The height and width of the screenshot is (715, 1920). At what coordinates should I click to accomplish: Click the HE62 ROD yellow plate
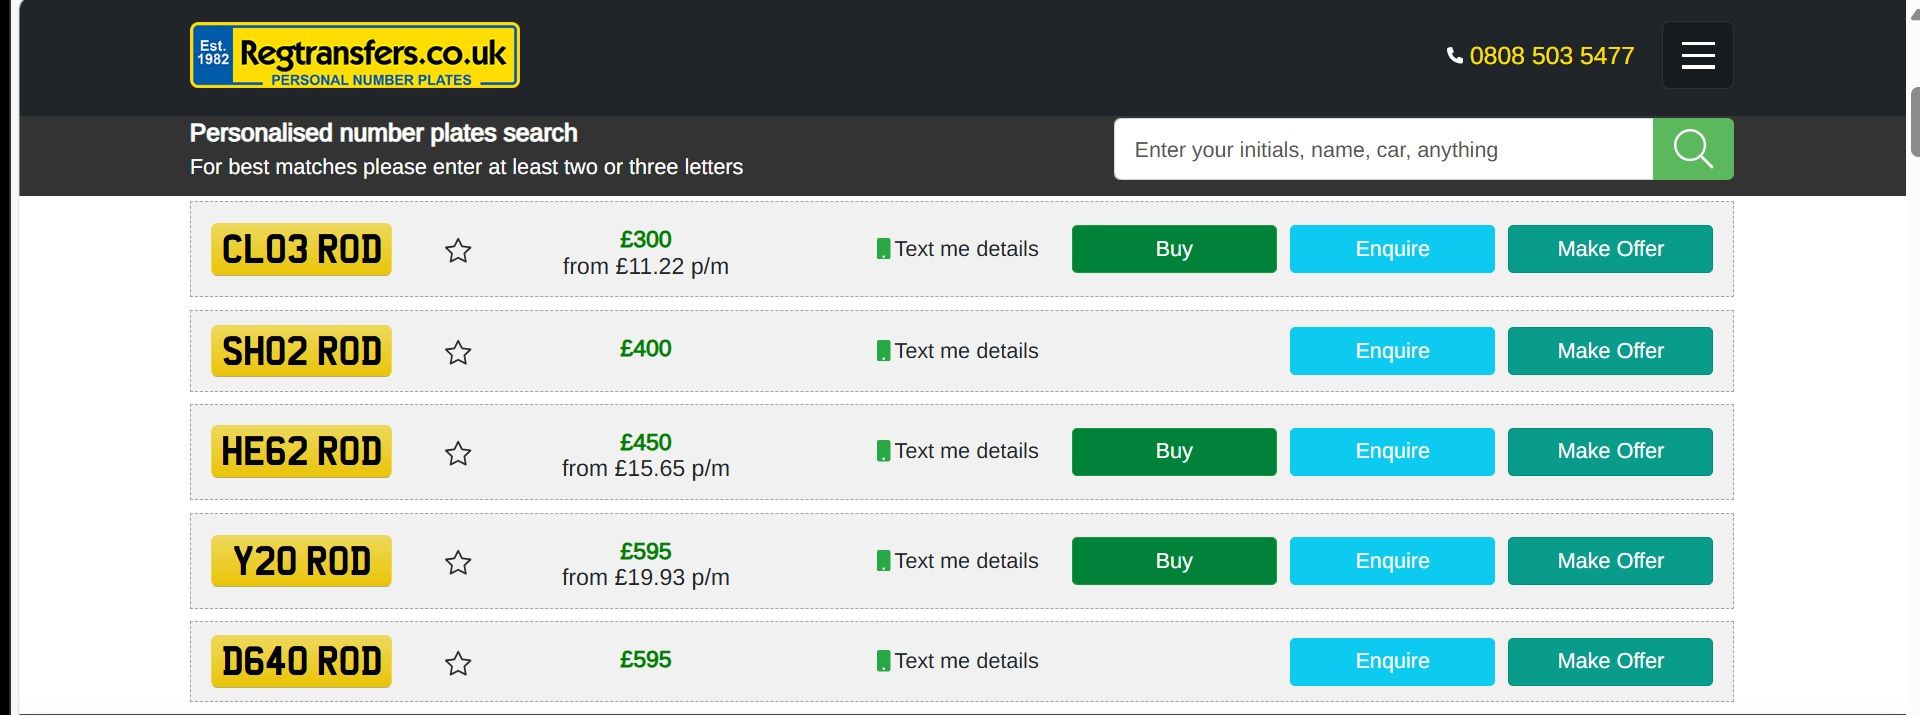pos(301,451)
